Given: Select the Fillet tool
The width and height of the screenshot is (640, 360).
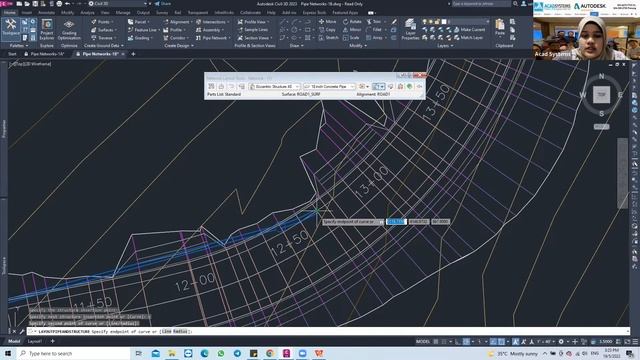Looking at the screenshot, I should (x=373, y=30).
